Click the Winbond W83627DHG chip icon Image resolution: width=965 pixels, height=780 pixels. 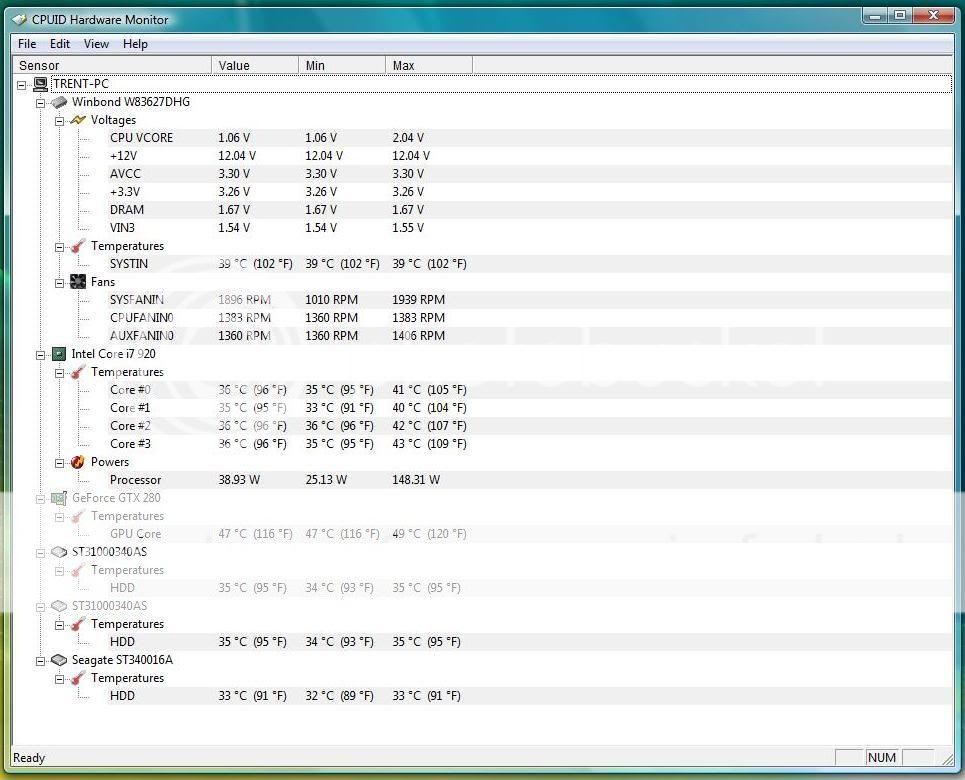pyautogui.click(x=59, y=102)
